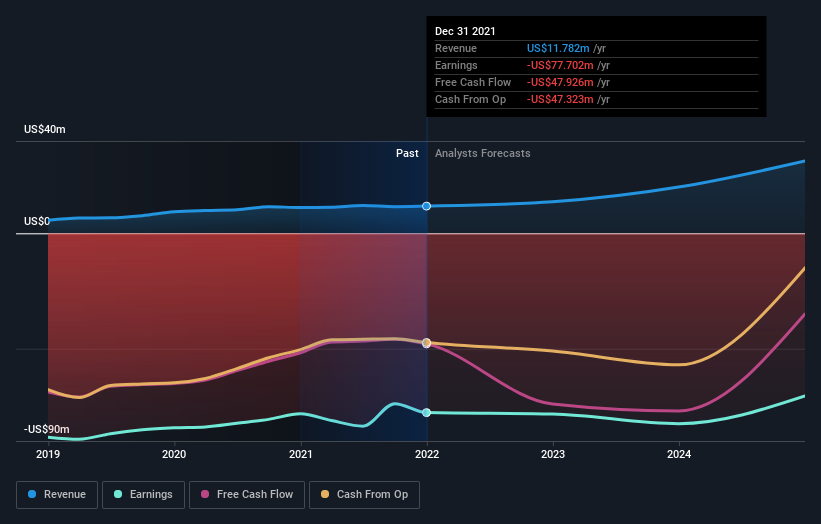The height and width of the screenshot is (524, 821).
Task: Click the -US$90m y-axis label
Action: click(47, 429)
